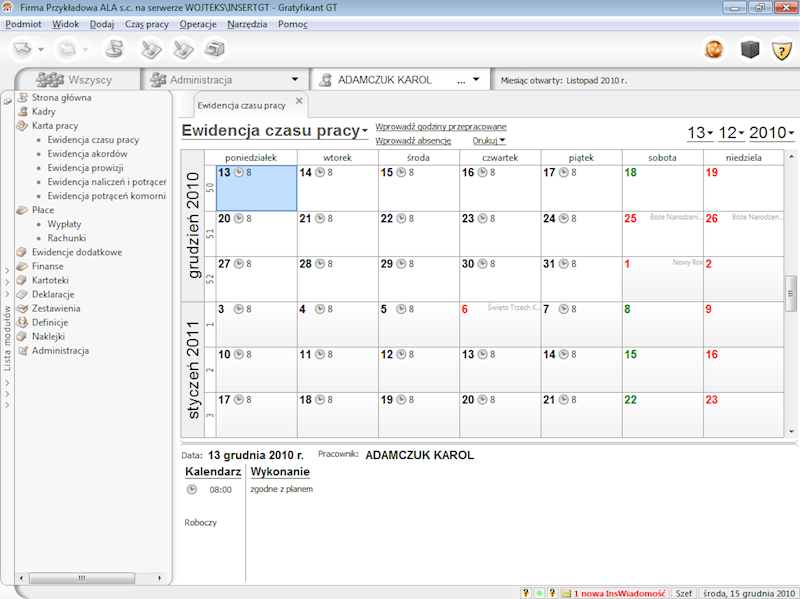Open help via the question-mark shield icon
Viewport: 800px width, 599px height.
click(x=781, y=49)
